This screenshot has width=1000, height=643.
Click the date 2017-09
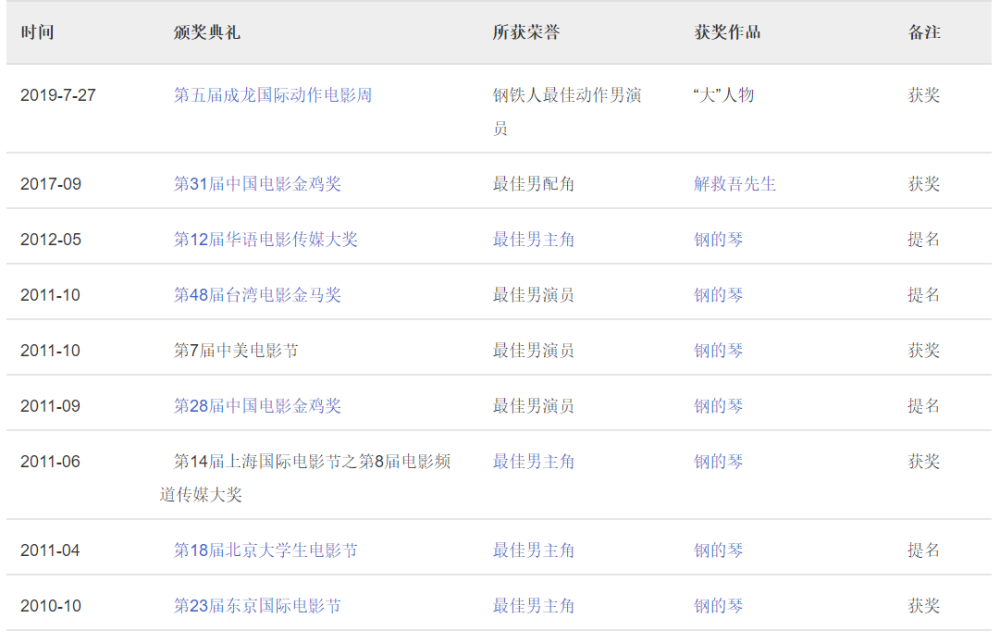(x=51, y=184)
